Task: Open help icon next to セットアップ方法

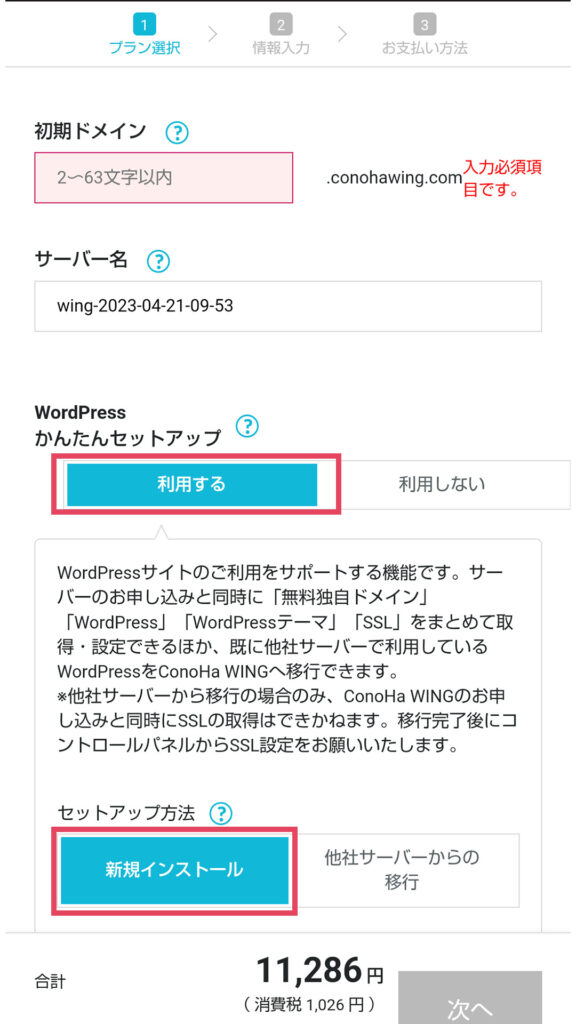Action: pos(221,813)
